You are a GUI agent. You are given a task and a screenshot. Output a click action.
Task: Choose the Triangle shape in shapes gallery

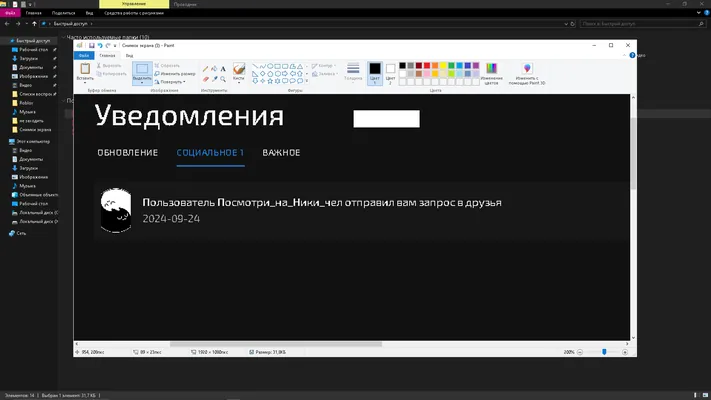300,66
